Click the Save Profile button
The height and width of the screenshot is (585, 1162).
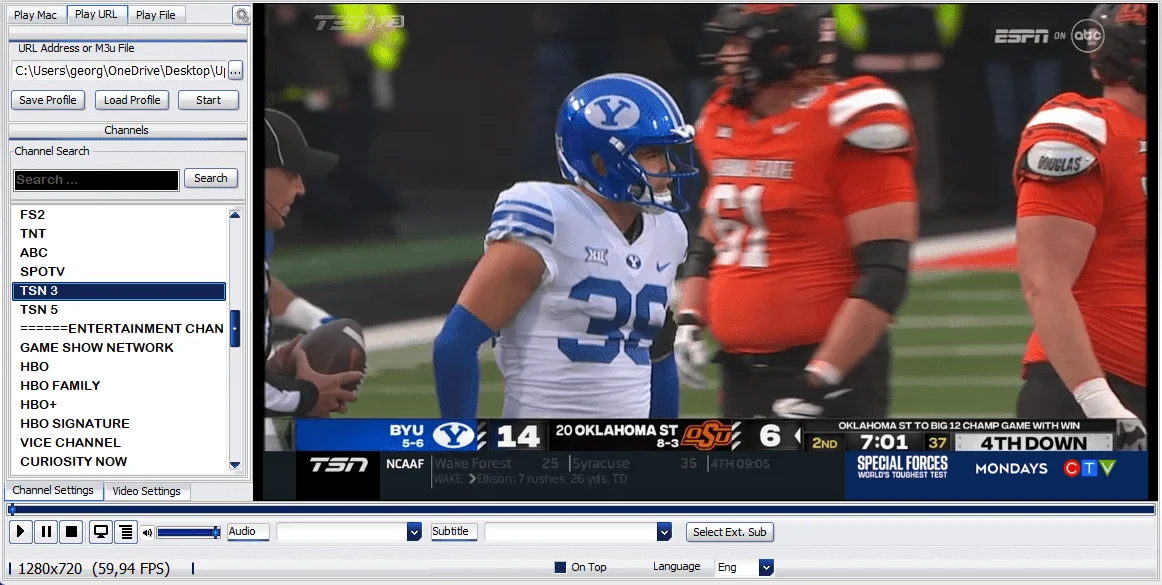click(47, 100)
